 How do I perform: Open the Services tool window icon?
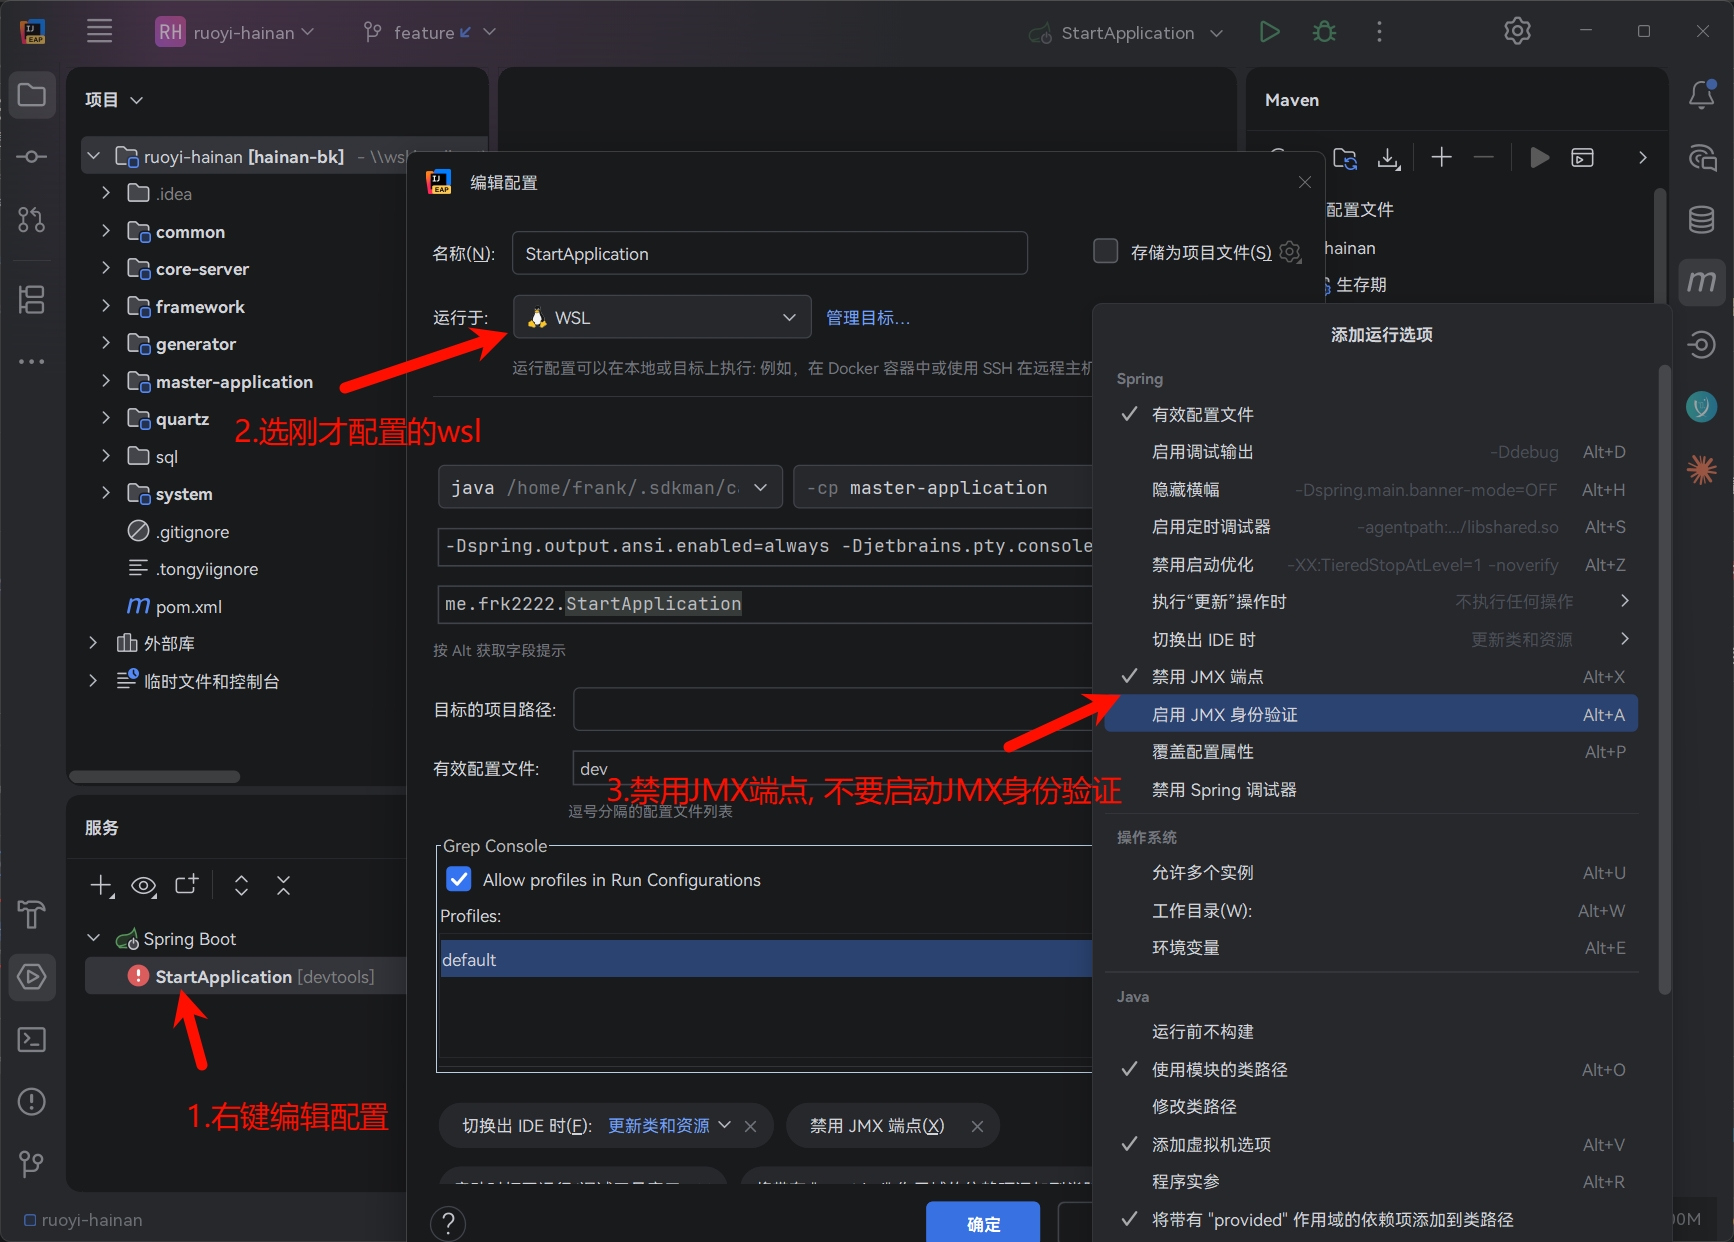point(32,976)
